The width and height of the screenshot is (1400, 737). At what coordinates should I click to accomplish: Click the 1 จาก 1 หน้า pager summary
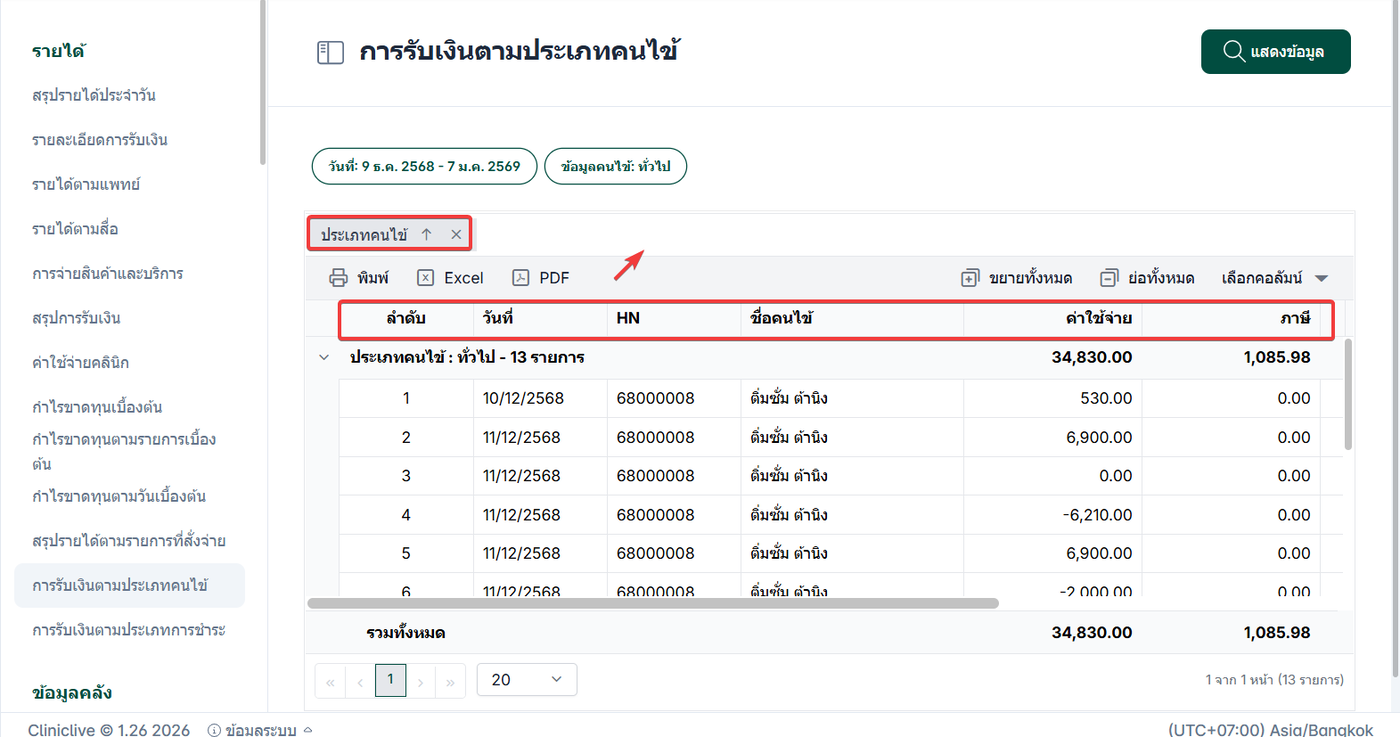[x=1274, y=680]
